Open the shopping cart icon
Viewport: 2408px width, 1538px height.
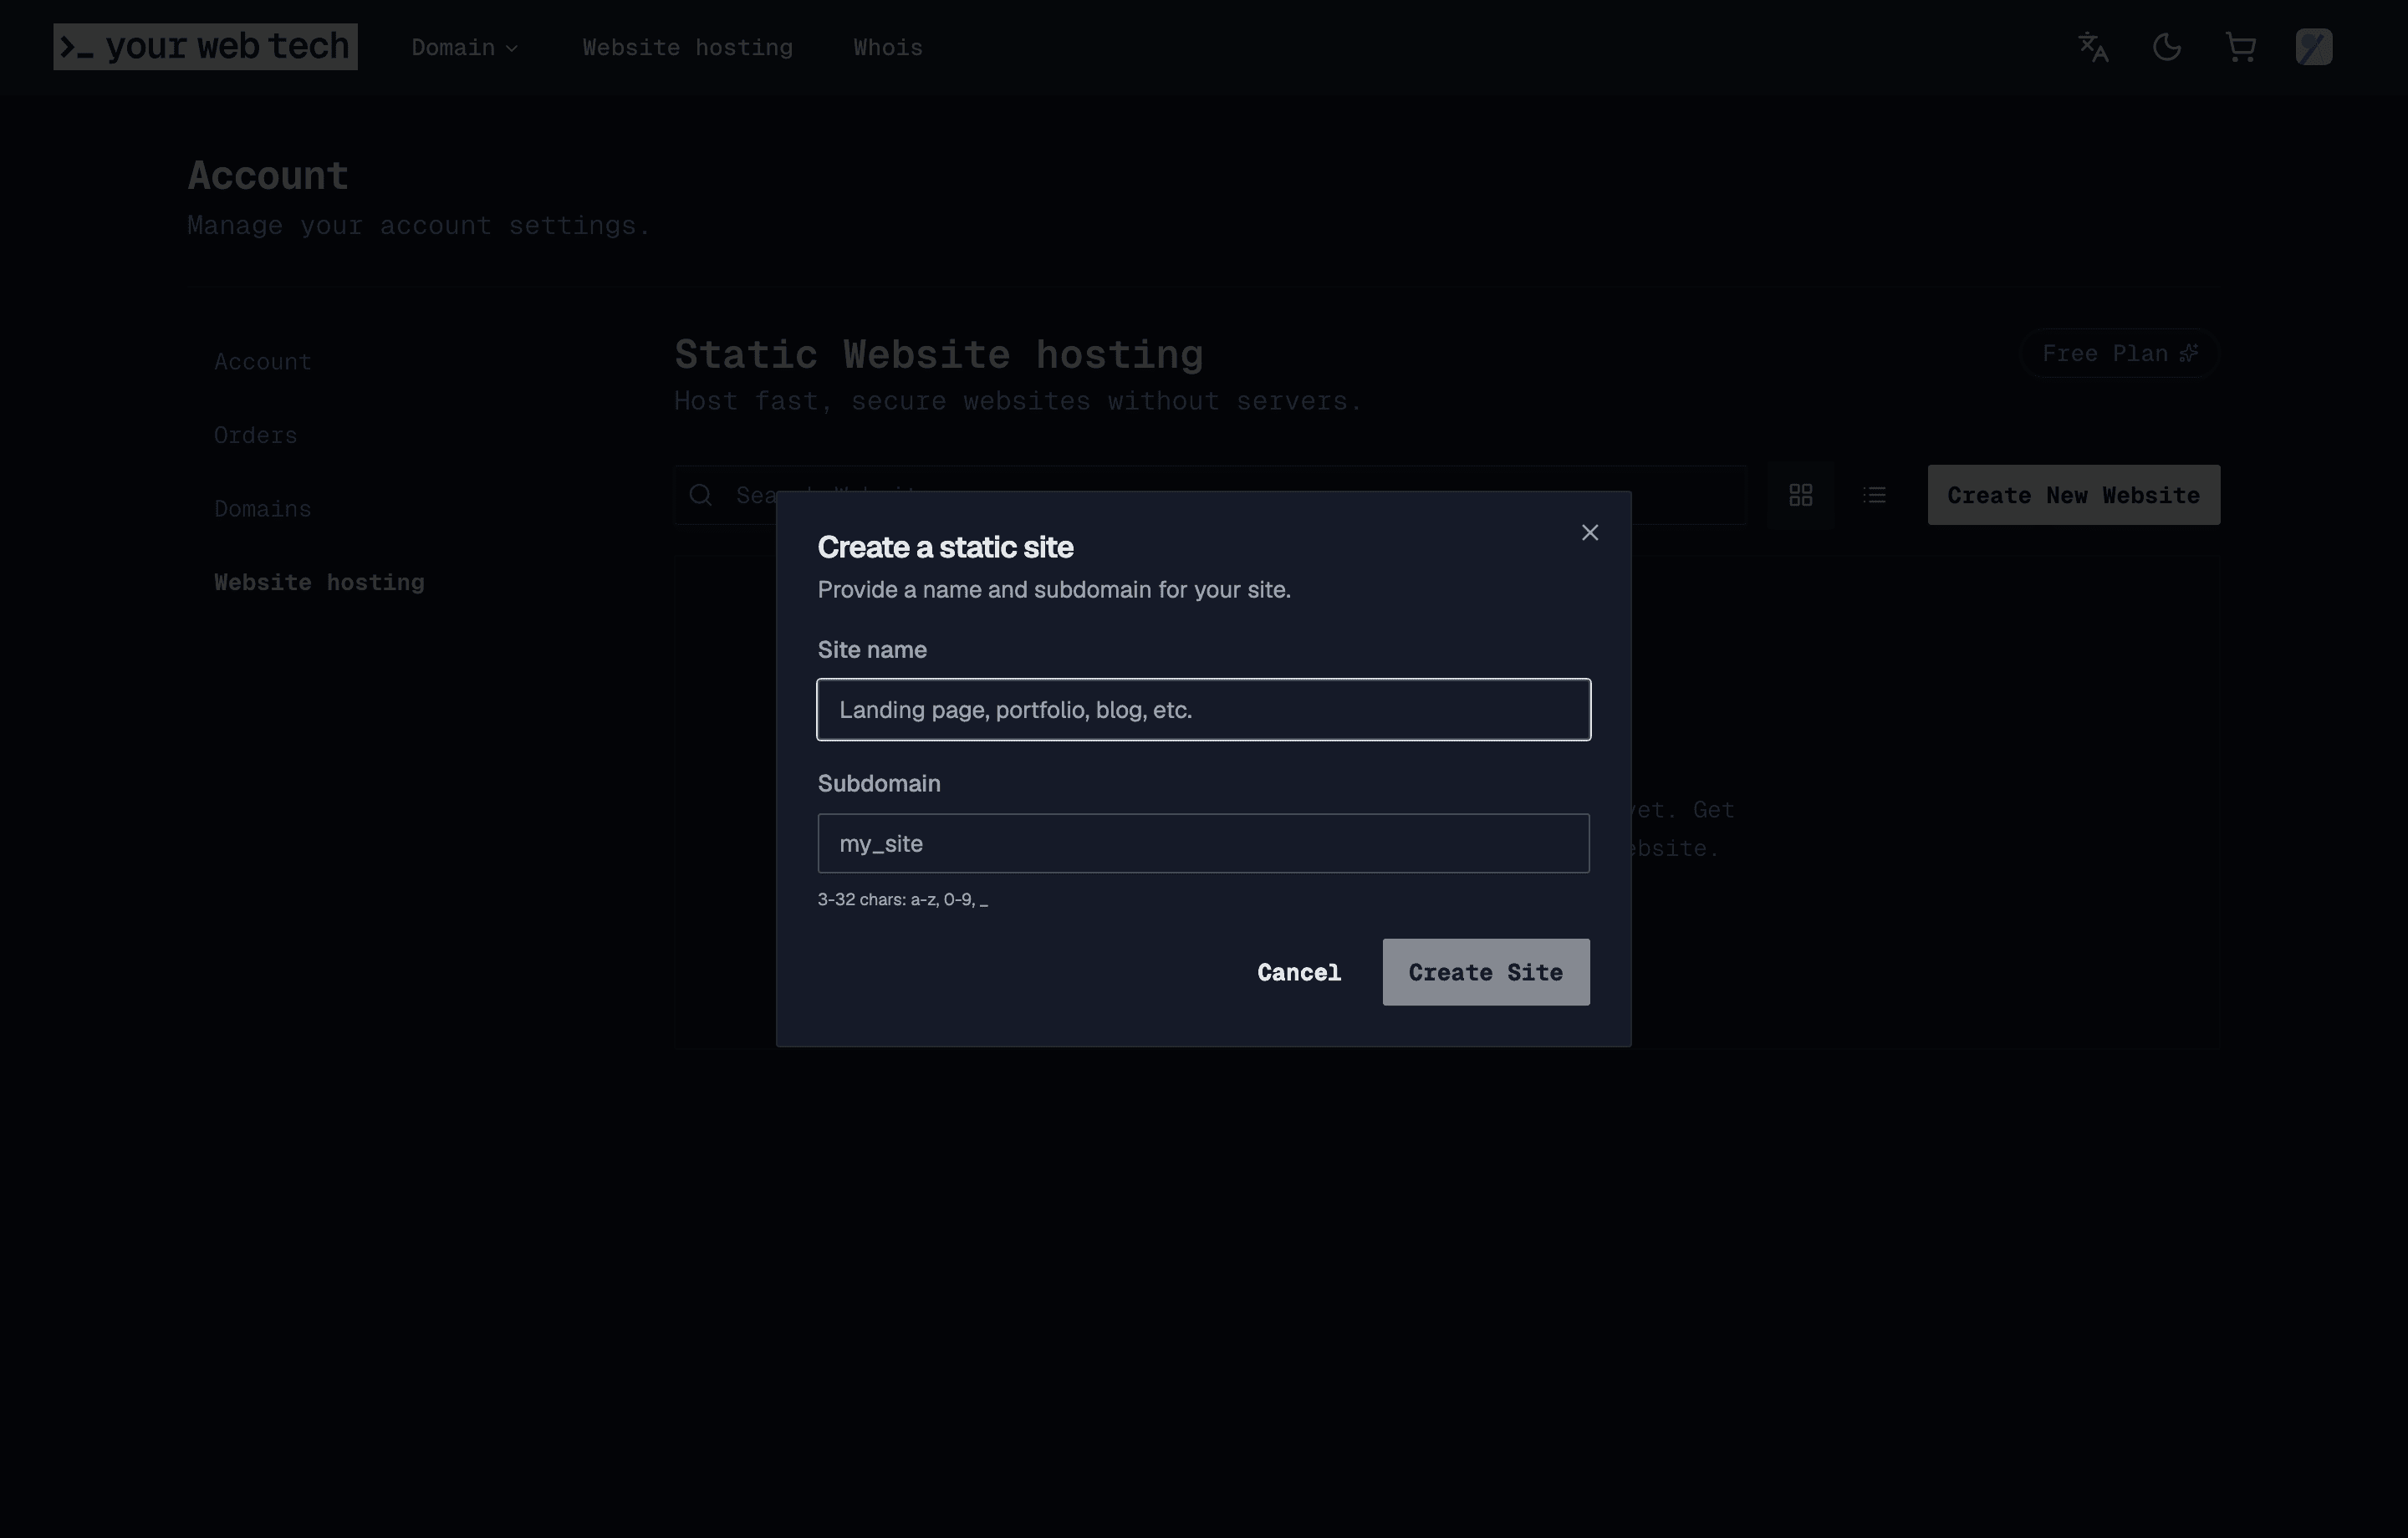pyautogui.click(x=2241, y=47)
